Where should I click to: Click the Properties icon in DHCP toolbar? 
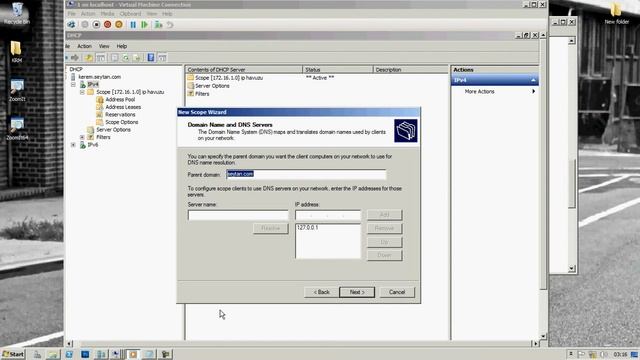click(114, 58)
